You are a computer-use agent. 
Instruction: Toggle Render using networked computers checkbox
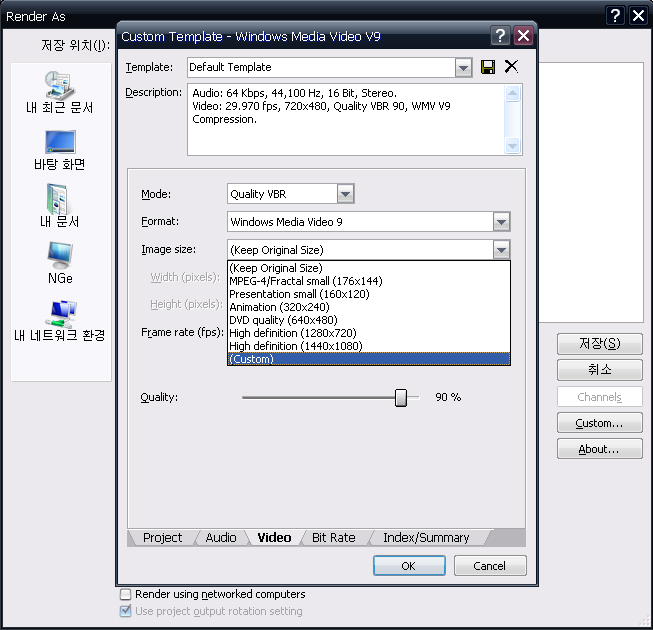tap(125, 594)
